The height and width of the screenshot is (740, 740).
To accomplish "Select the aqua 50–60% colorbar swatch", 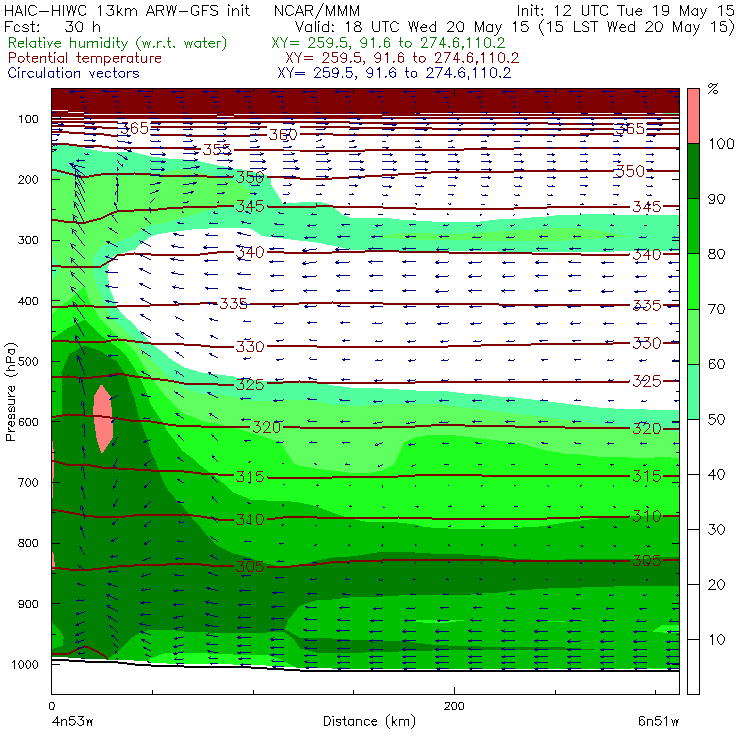I will pyautogui.click(x=693, y=392).
